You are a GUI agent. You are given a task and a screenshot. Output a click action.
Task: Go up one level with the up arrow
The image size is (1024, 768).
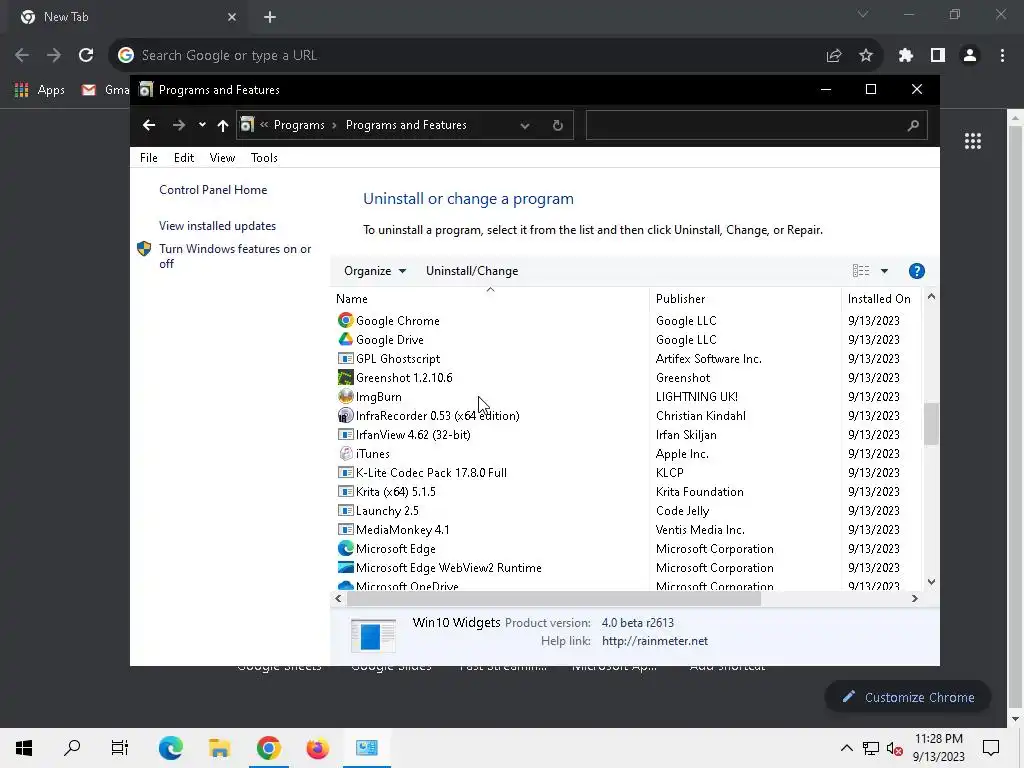[223, 125]
